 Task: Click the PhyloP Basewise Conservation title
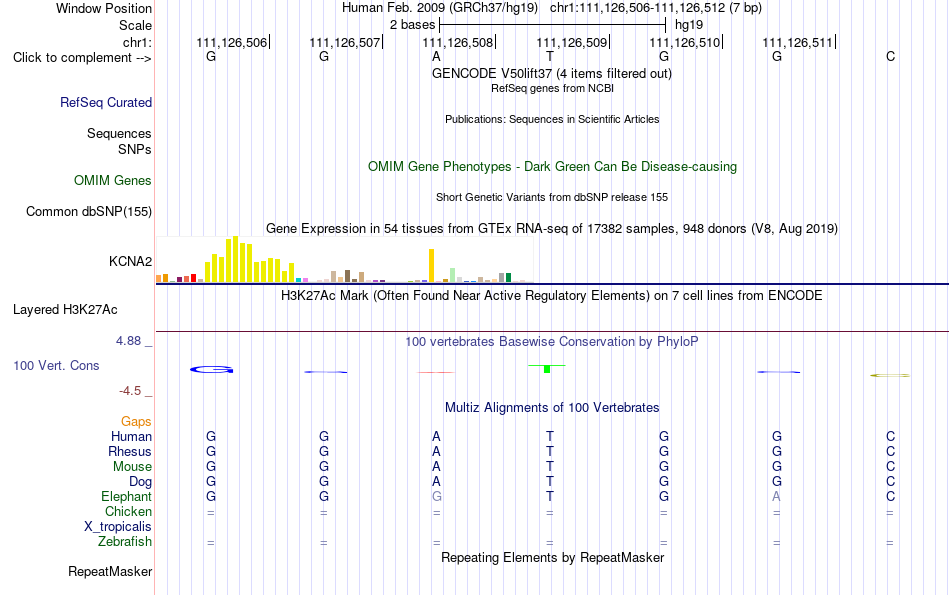pos(552,342)
